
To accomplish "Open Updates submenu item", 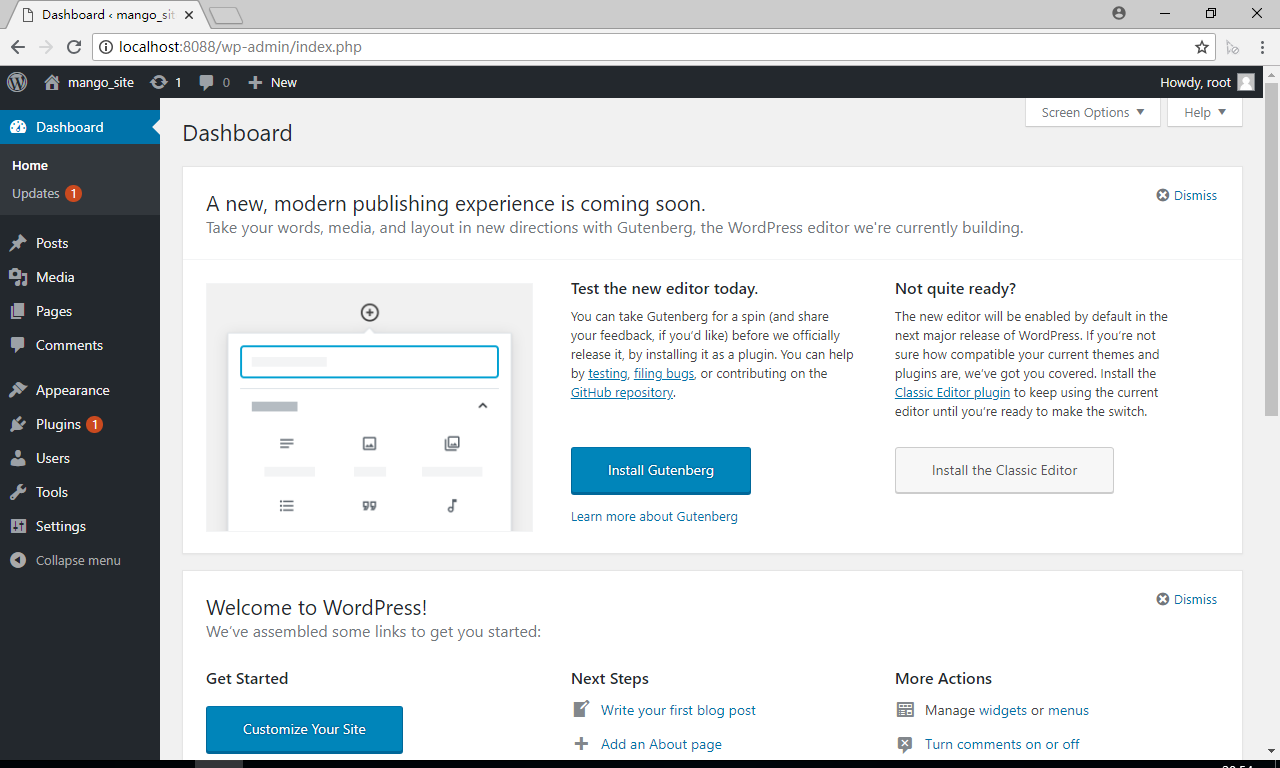I will point(47,193).
